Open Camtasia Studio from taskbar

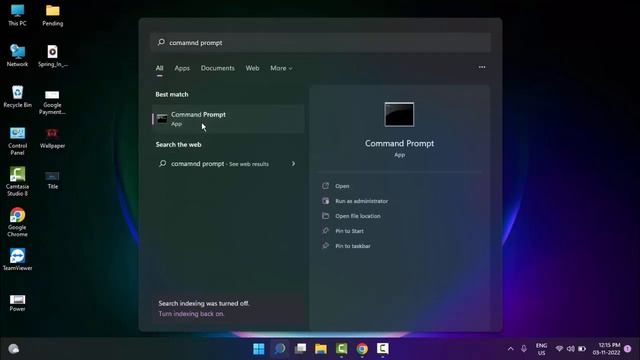(x=341, y=349)
